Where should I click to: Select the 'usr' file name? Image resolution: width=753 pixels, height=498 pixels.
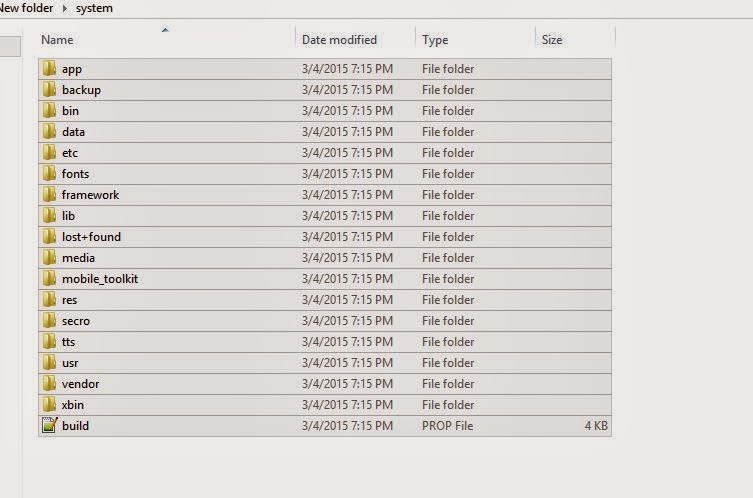tap(70, 364)
